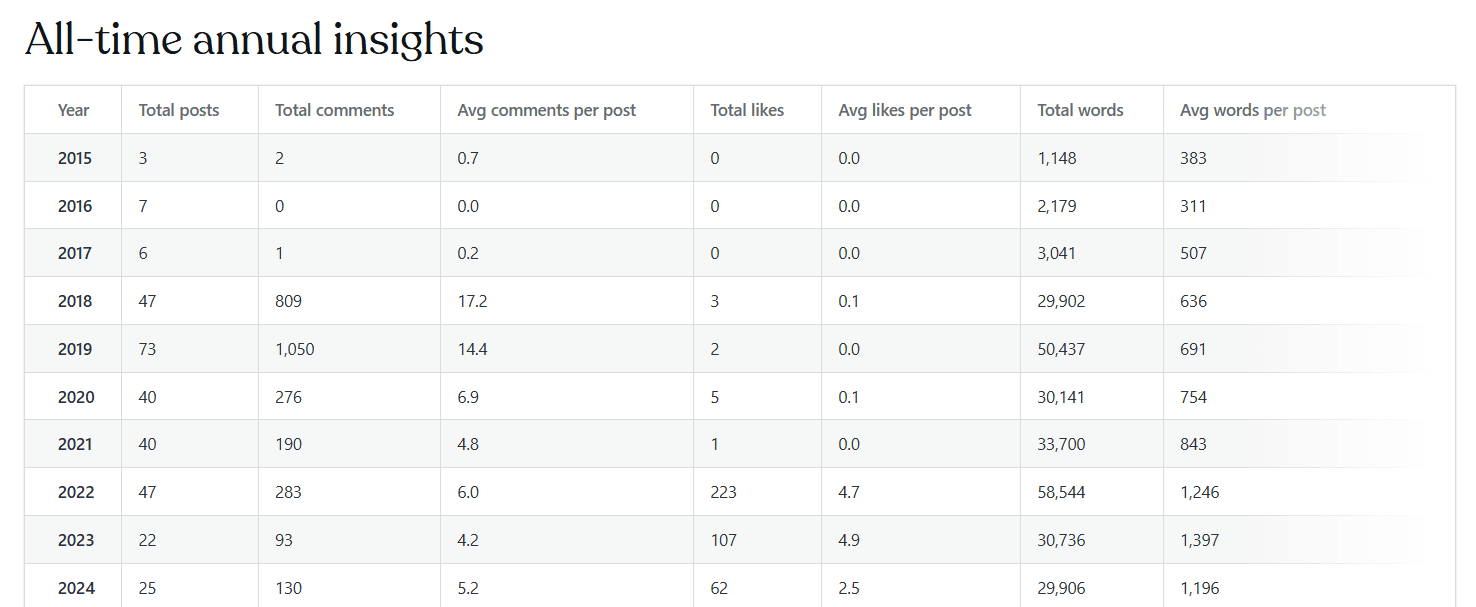Screen dimensions: 1476x607
Task: Click the 2022 total words value 58,544
Action: tap(1061, 492)
